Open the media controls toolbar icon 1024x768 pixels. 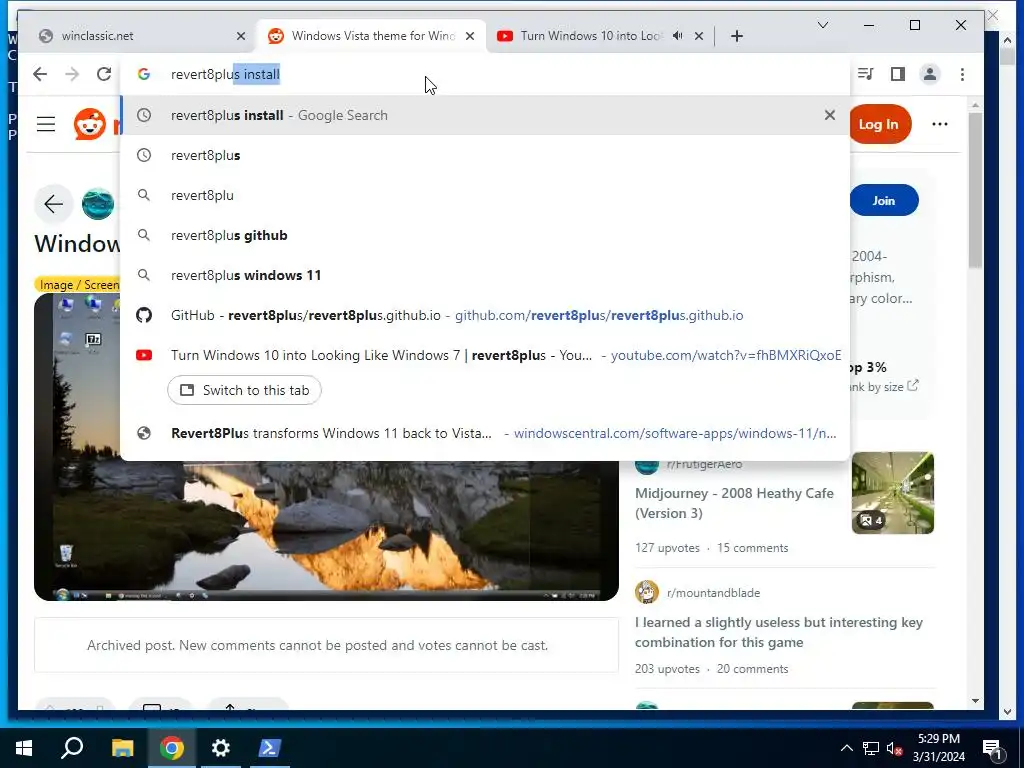coord(865,74)
